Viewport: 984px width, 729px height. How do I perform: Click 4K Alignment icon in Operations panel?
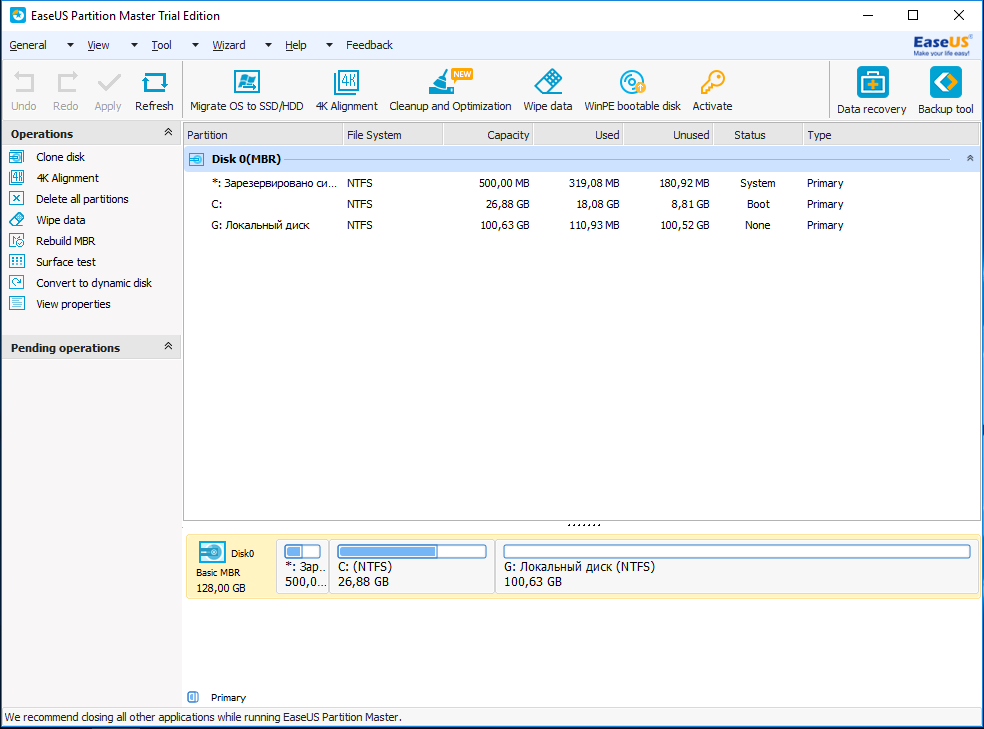tap(17, 178)
